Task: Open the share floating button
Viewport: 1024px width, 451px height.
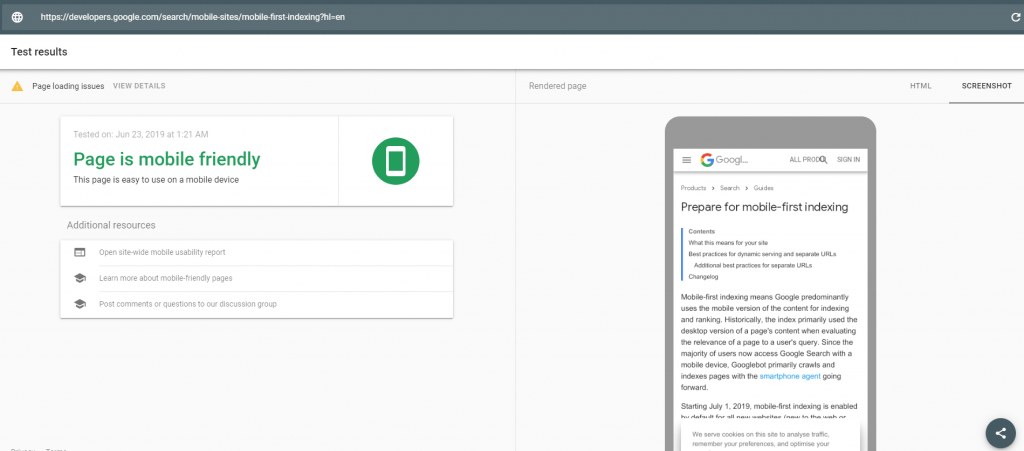Action: [x=1000, y=433]
